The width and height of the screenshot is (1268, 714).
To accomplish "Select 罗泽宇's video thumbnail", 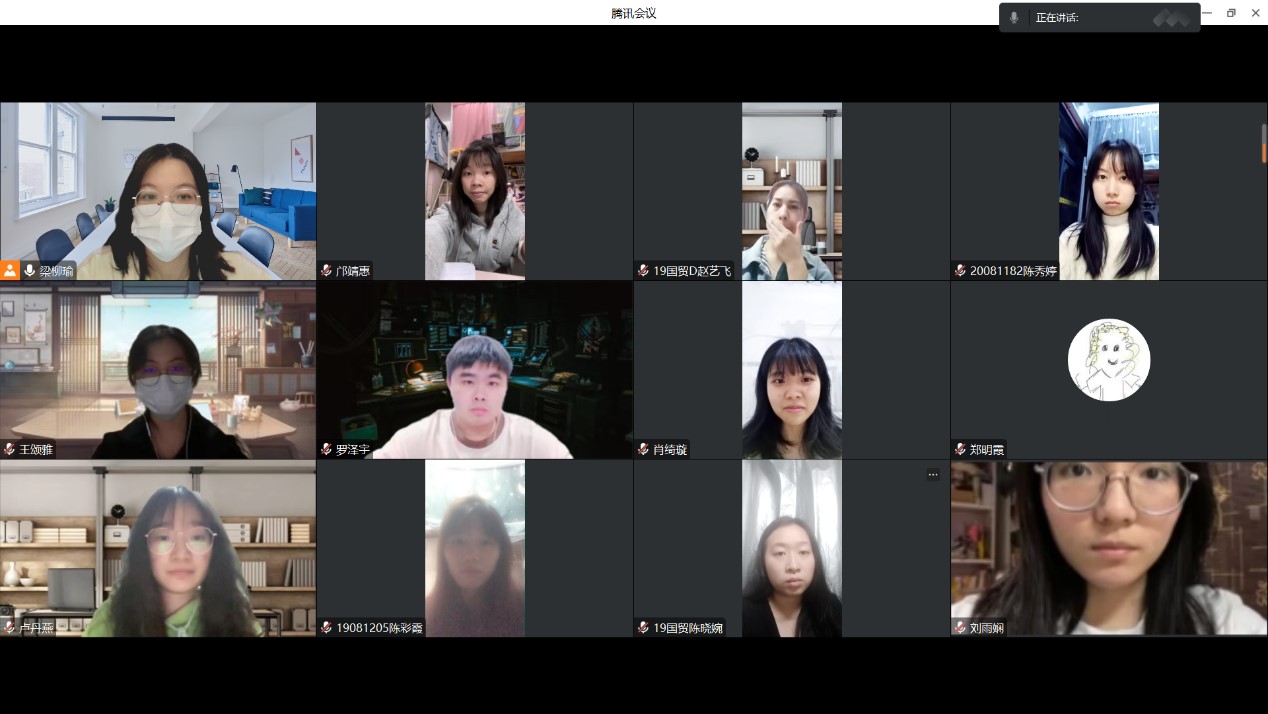I will (x=475, y=369).
